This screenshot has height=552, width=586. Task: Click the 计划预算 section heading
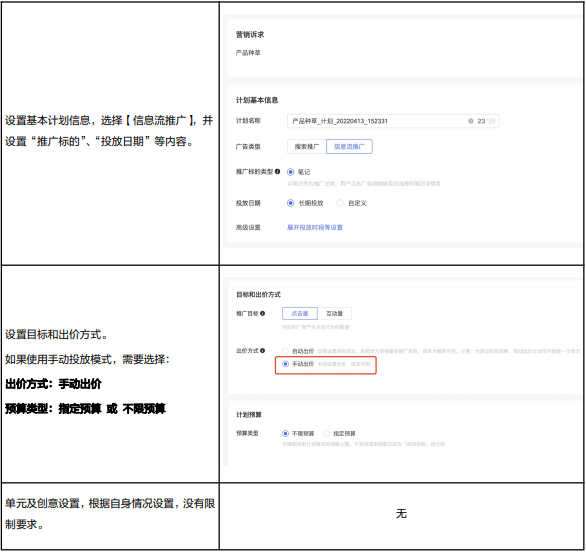pyautogui.click(x=249, y=415)
